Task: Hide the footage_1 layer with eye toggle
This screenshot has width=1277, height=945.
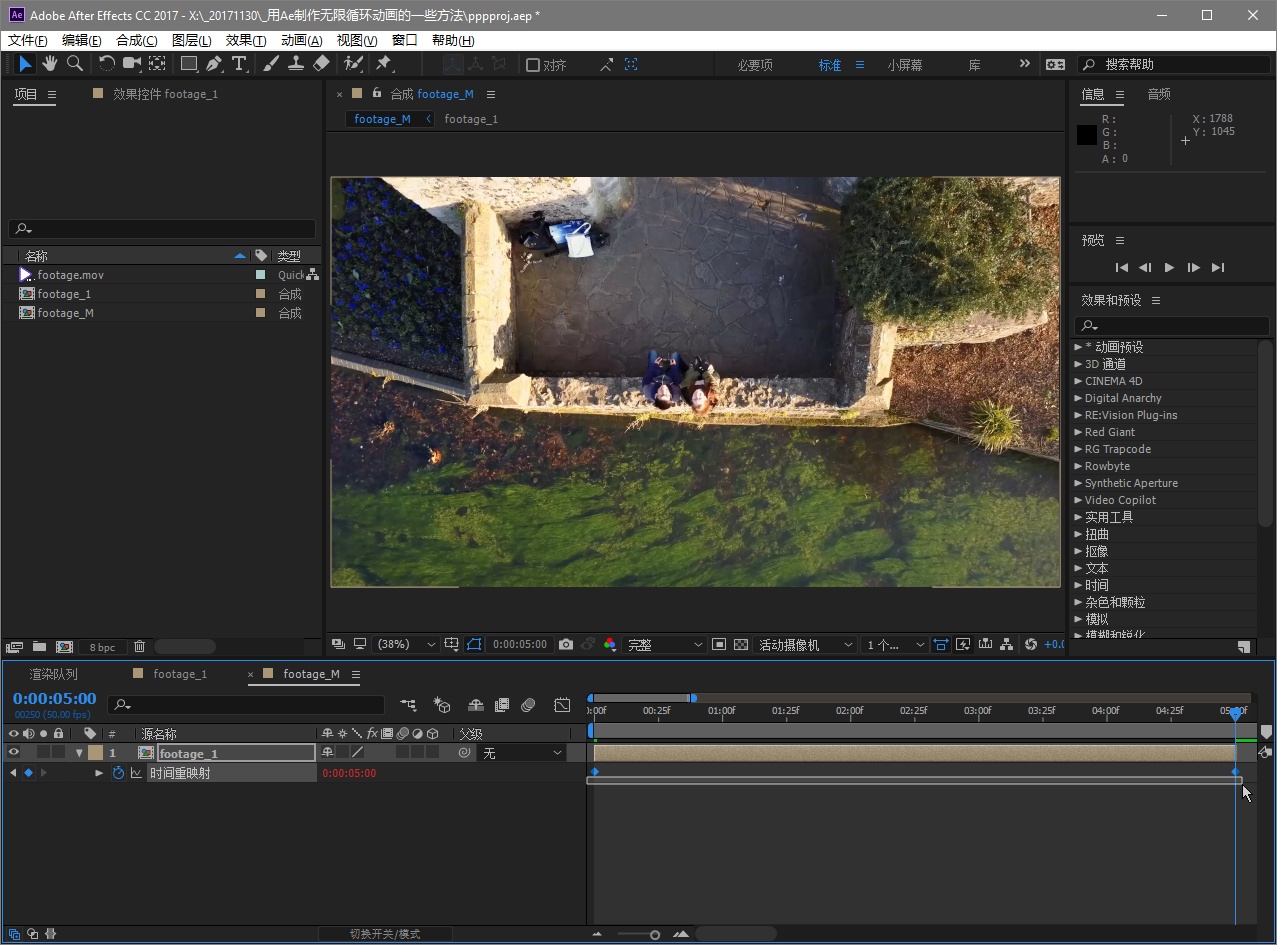Action: tap(14, 753)
